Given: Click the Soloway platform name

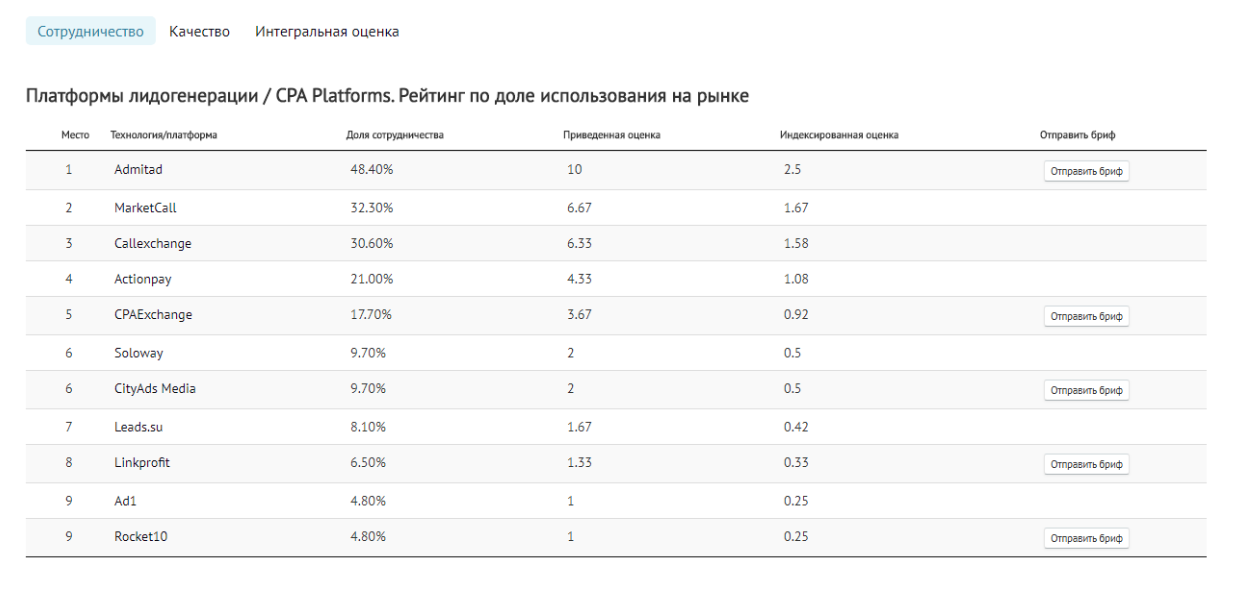Looking at the screenshot, I should coord(138,353).
